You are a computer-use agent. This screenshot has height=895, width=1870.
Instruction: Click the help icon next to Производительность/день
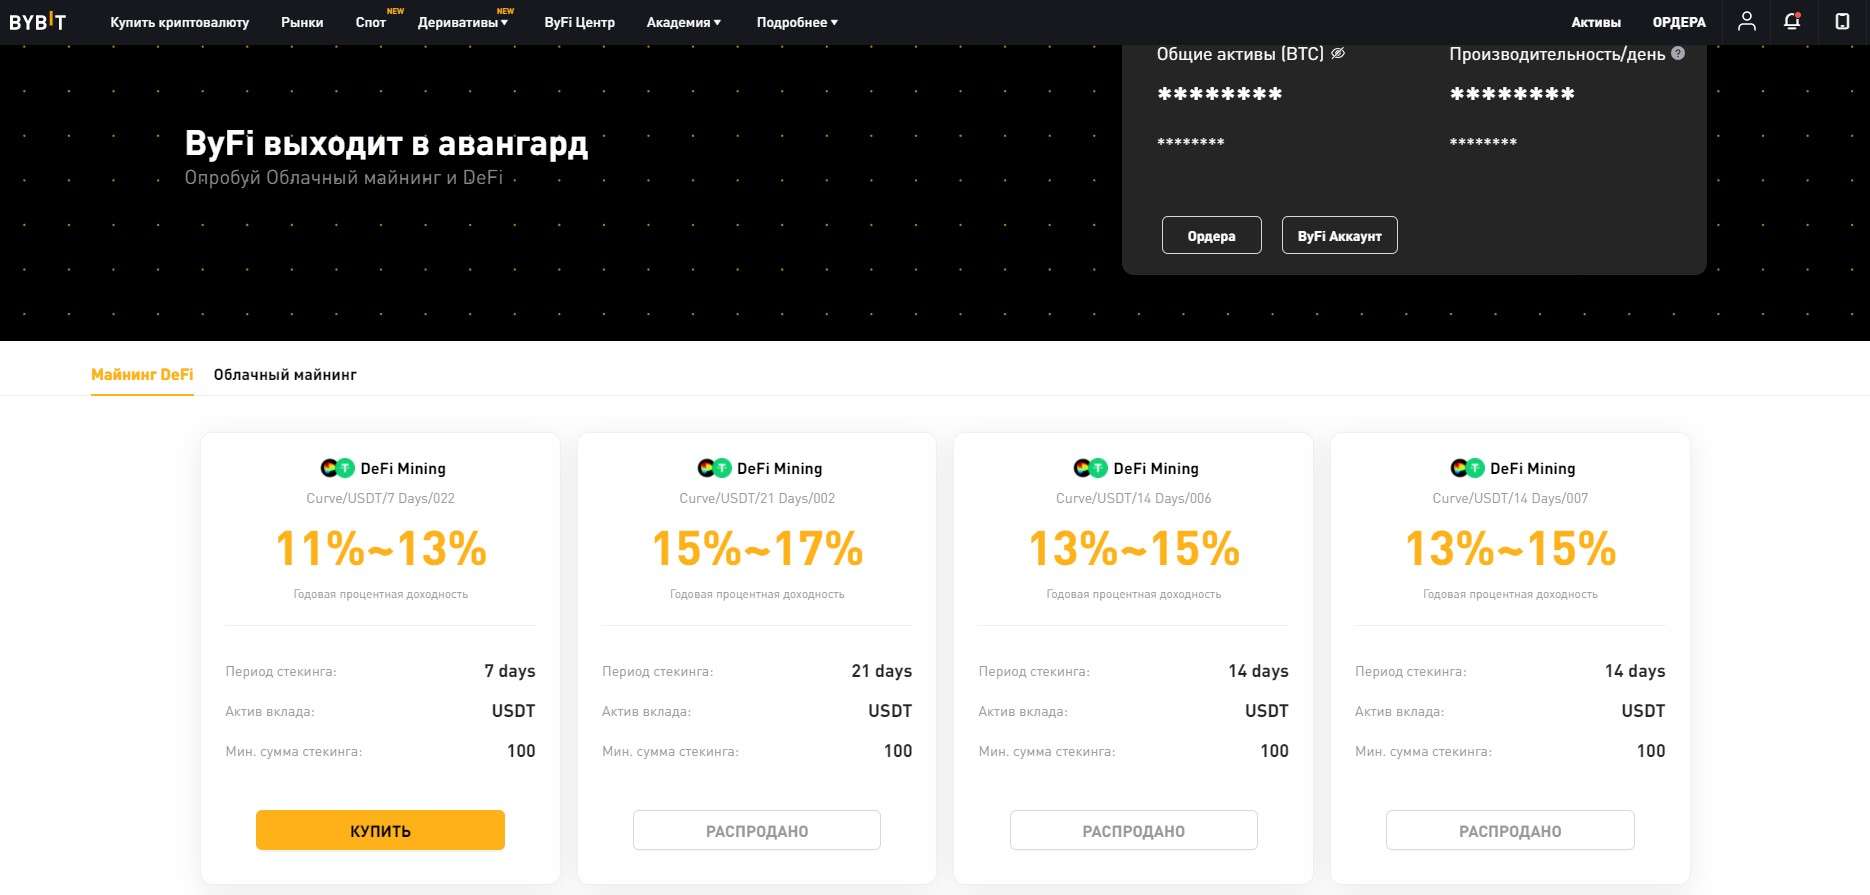[1678, 54]
